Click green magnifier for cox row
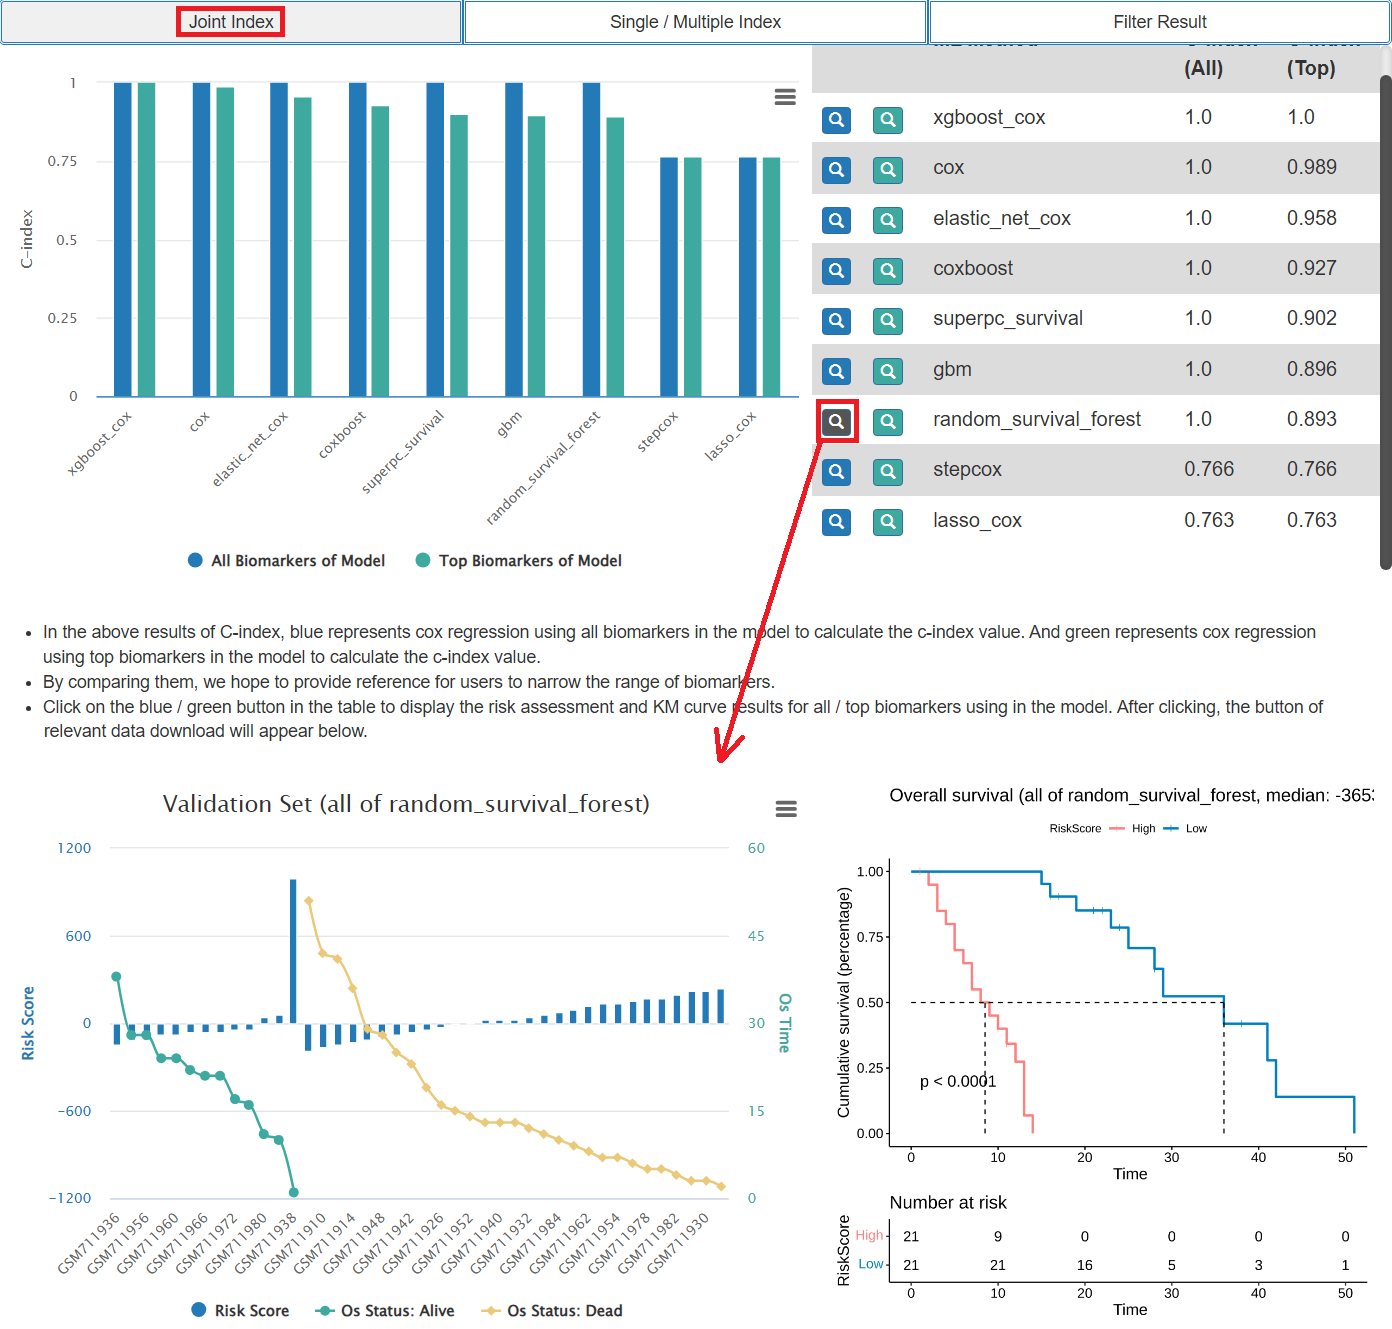This screenshot has height=1329, width=1392. (887, 170)
